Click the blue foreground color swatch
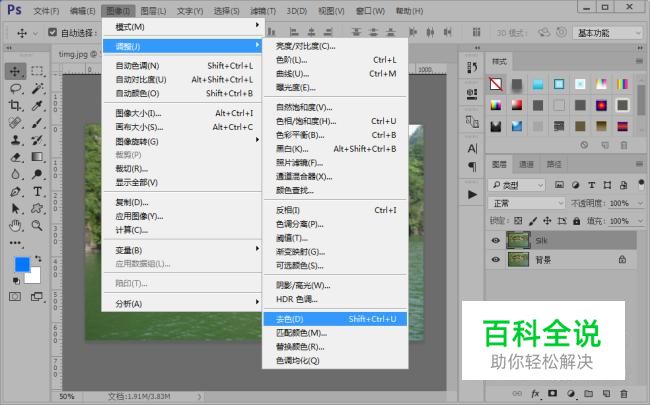Viewport: 650px width, 405px height. [x=20, y=264]
